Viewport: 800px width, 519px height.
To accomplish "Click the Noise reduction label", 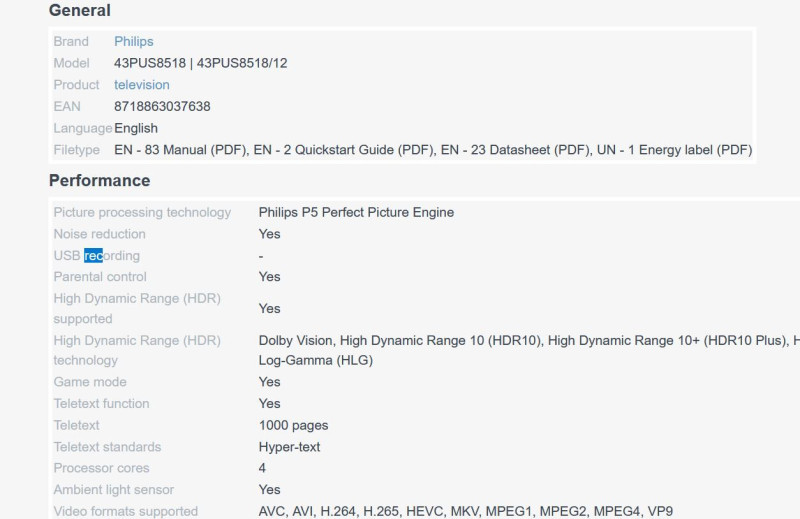I will point(99,234).
